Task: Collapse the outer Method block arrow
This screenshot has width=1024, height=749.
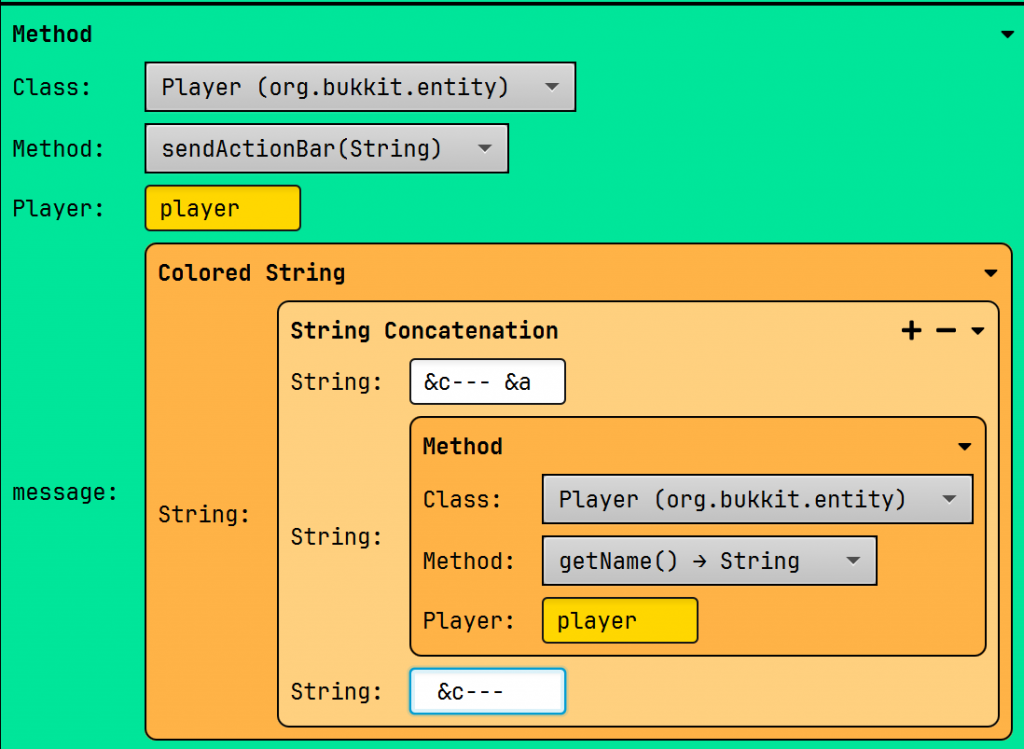Action: pos(1006,35)
